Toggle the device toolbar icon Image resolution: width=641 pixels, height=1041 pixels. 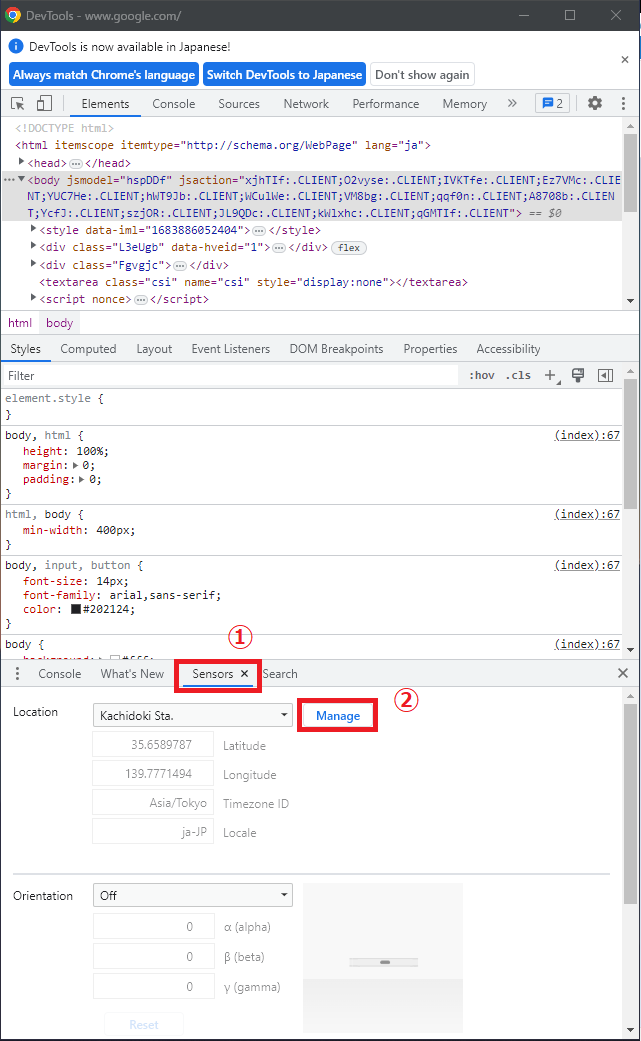[44, 104]
